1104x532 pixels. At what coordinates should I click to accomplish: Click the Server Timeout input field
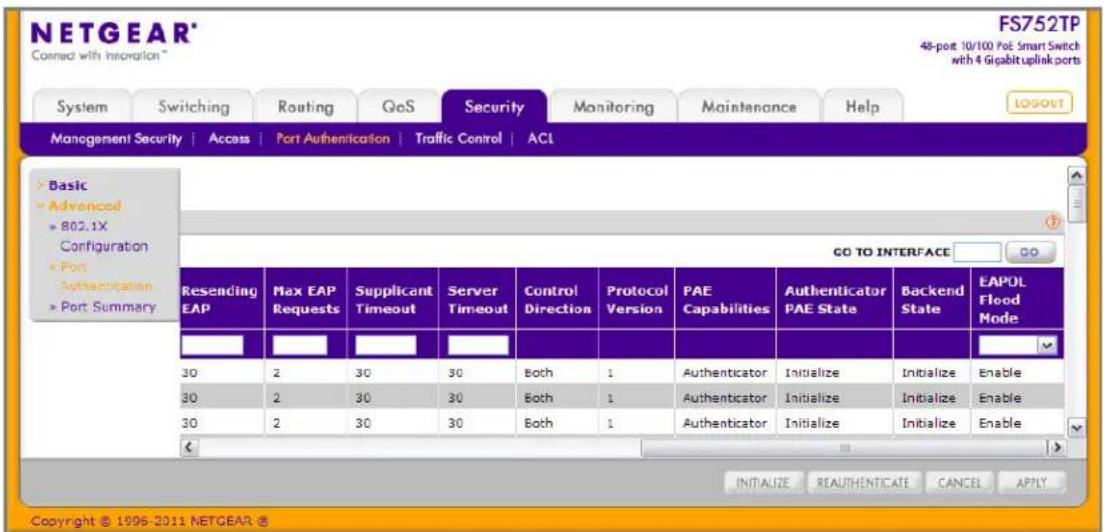(477, 345)
